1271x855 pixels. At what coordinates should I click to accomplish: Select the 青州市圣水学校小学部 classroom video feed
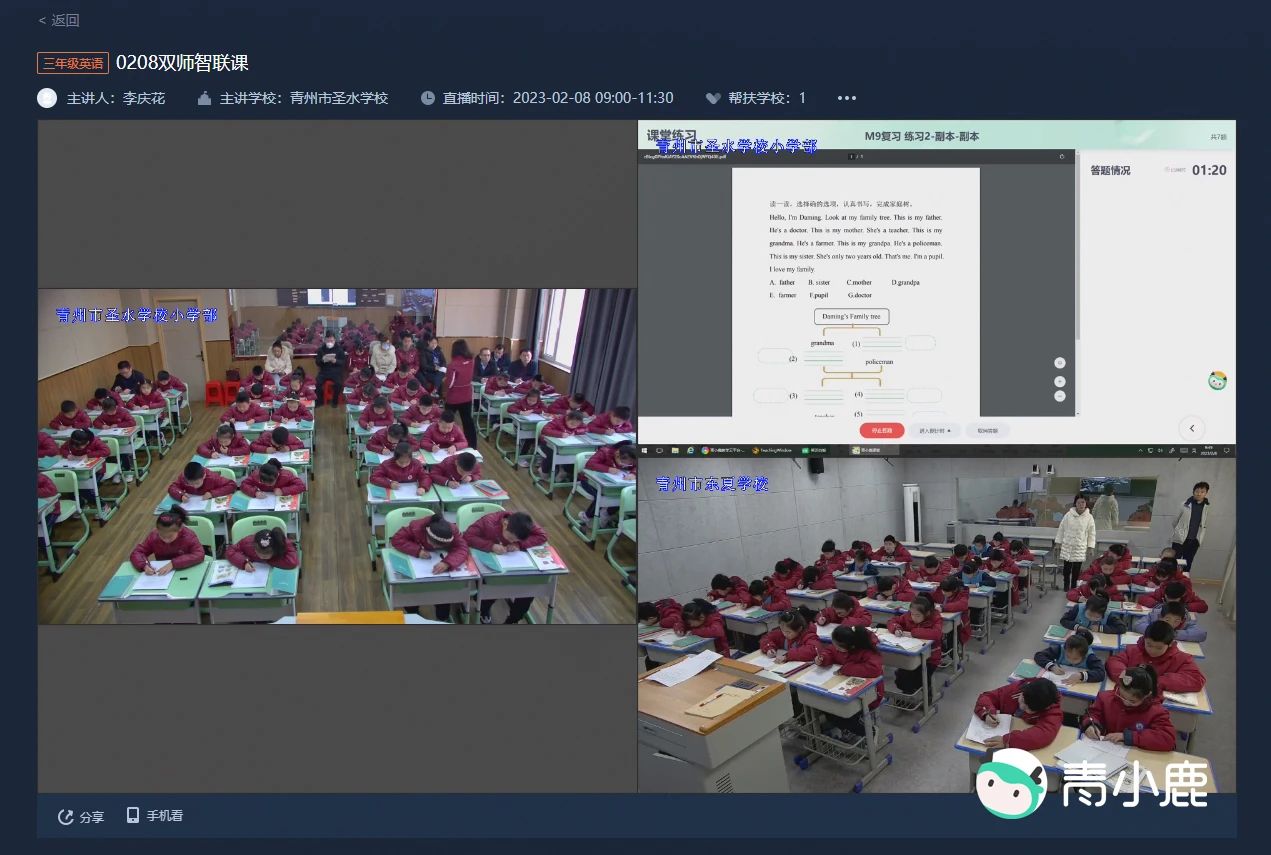click(x=337, y=456)
